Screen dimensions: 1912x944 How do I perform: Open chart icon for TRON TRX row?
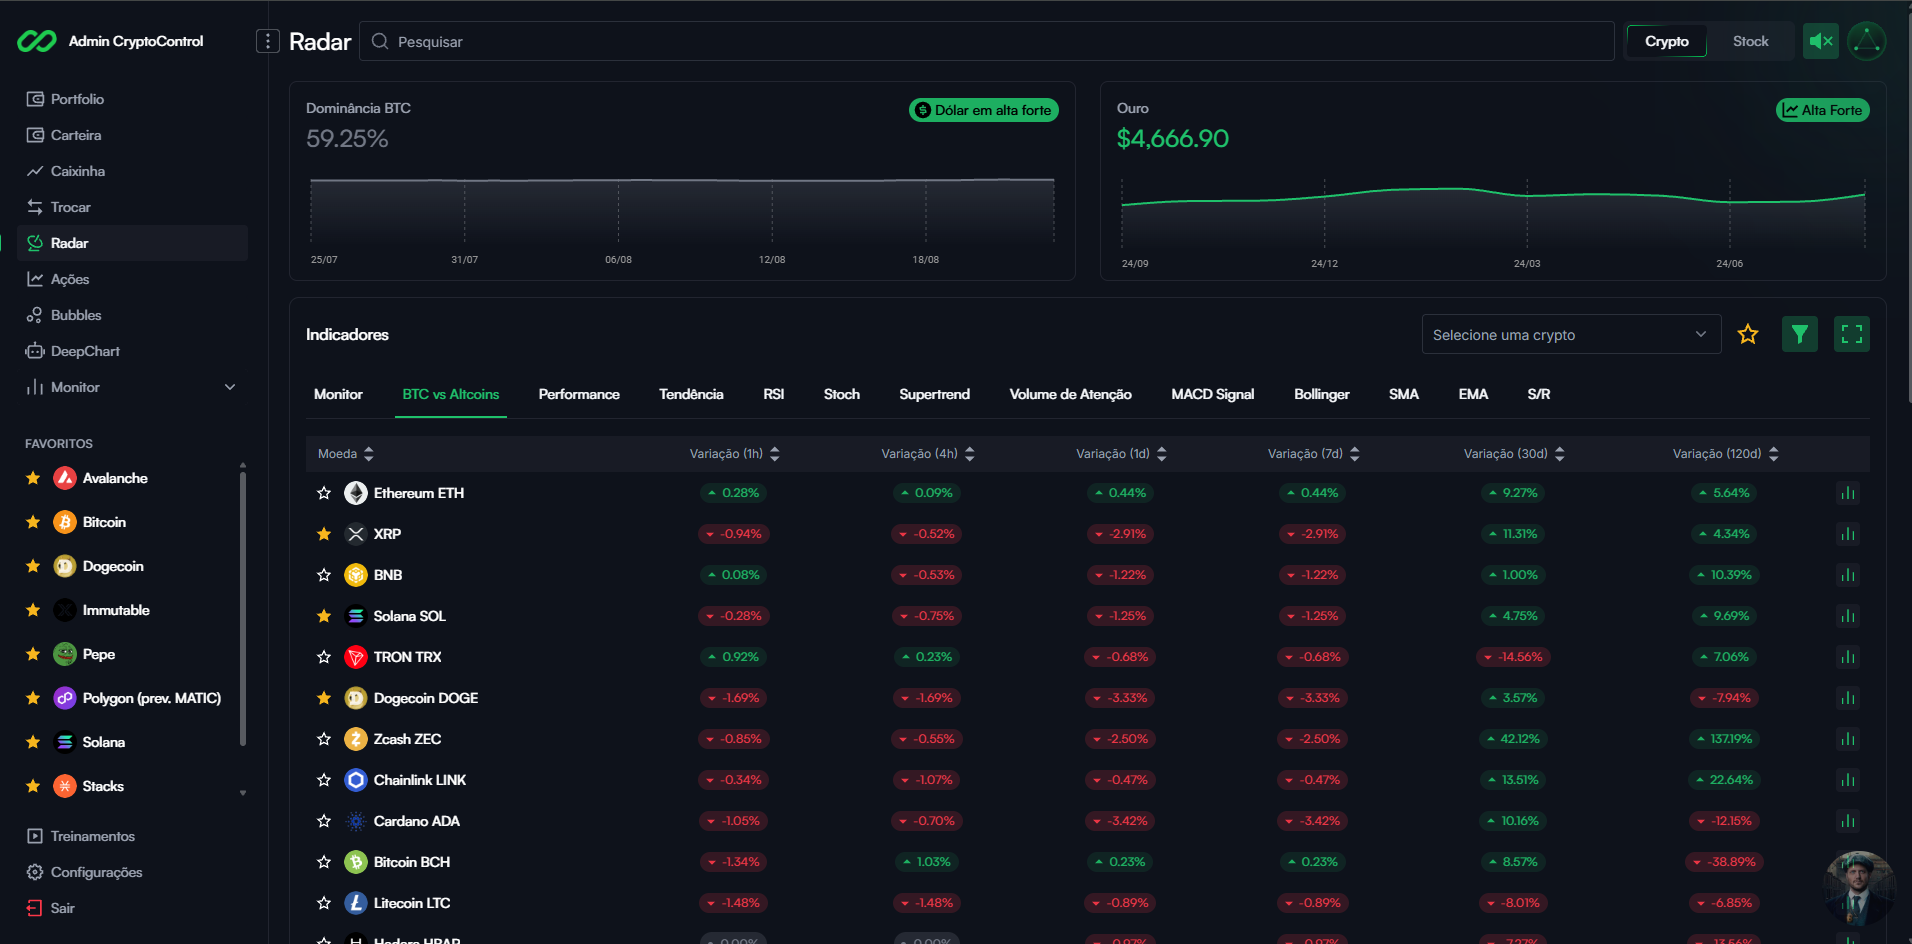[x=1847, y=657]
